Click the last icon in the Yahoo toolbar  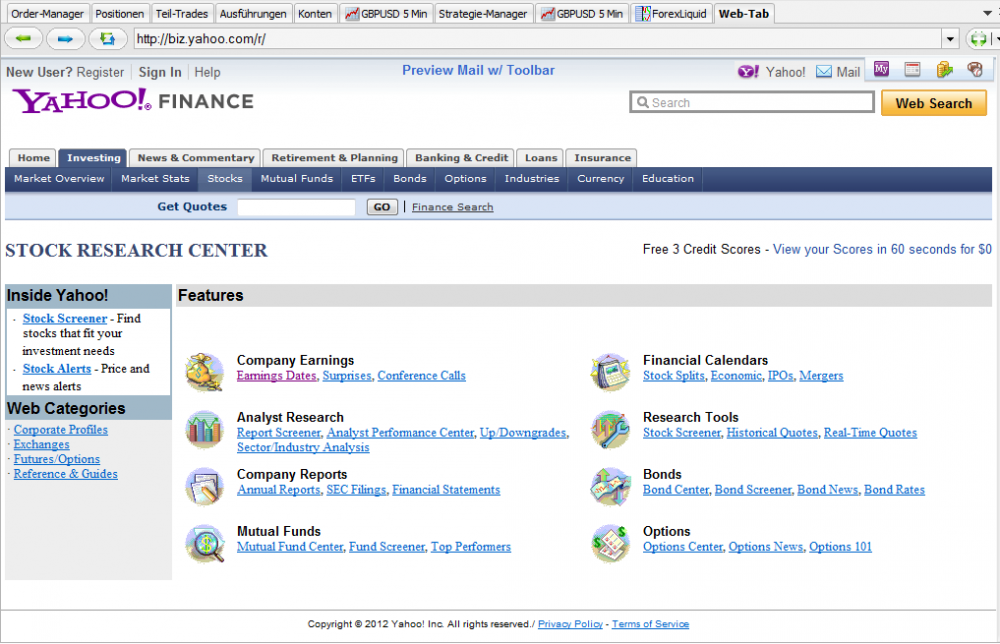(x=975, y=69)
